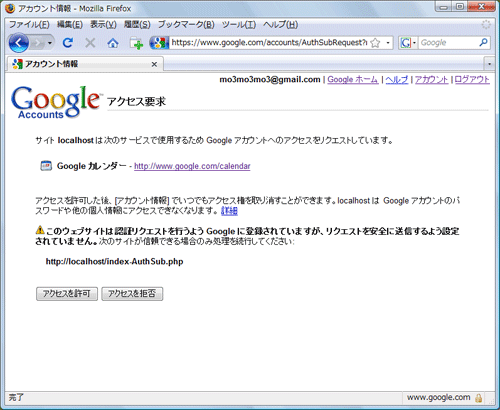This screenshot has height=410, width=500.
Task: Click the Google site icon in address bar
Action: click(159, 43)
